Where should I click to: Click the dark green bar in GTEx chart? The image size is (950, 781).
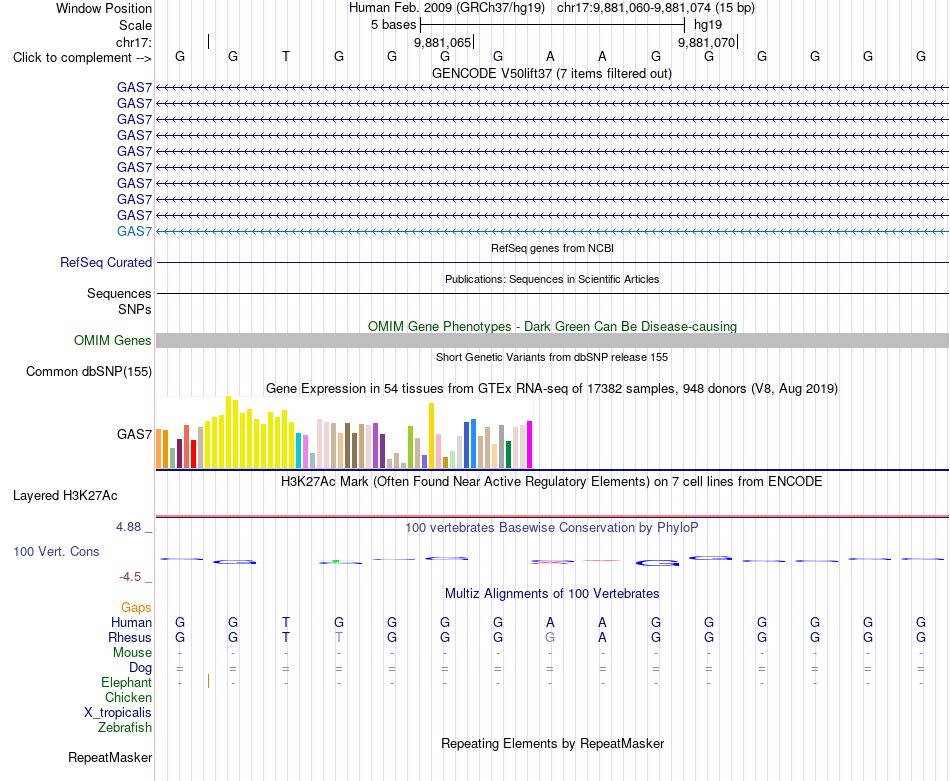508,454
